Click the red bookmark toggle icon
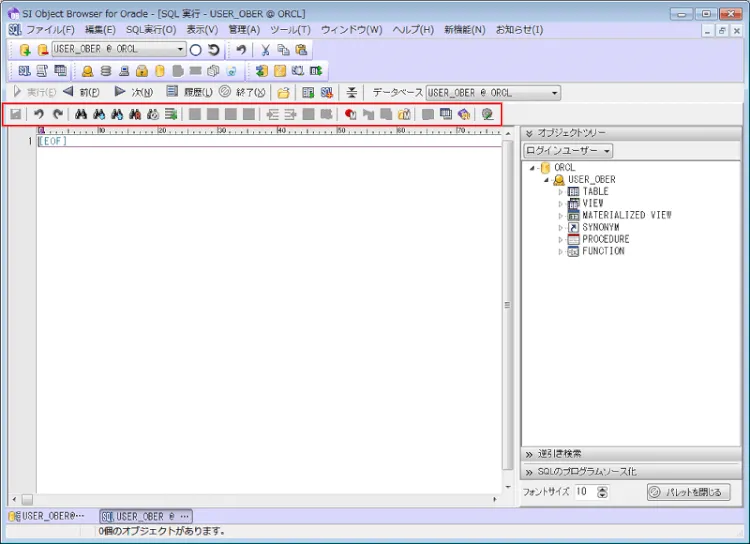Screen dimensions: 750x544 tap(350, 114)
